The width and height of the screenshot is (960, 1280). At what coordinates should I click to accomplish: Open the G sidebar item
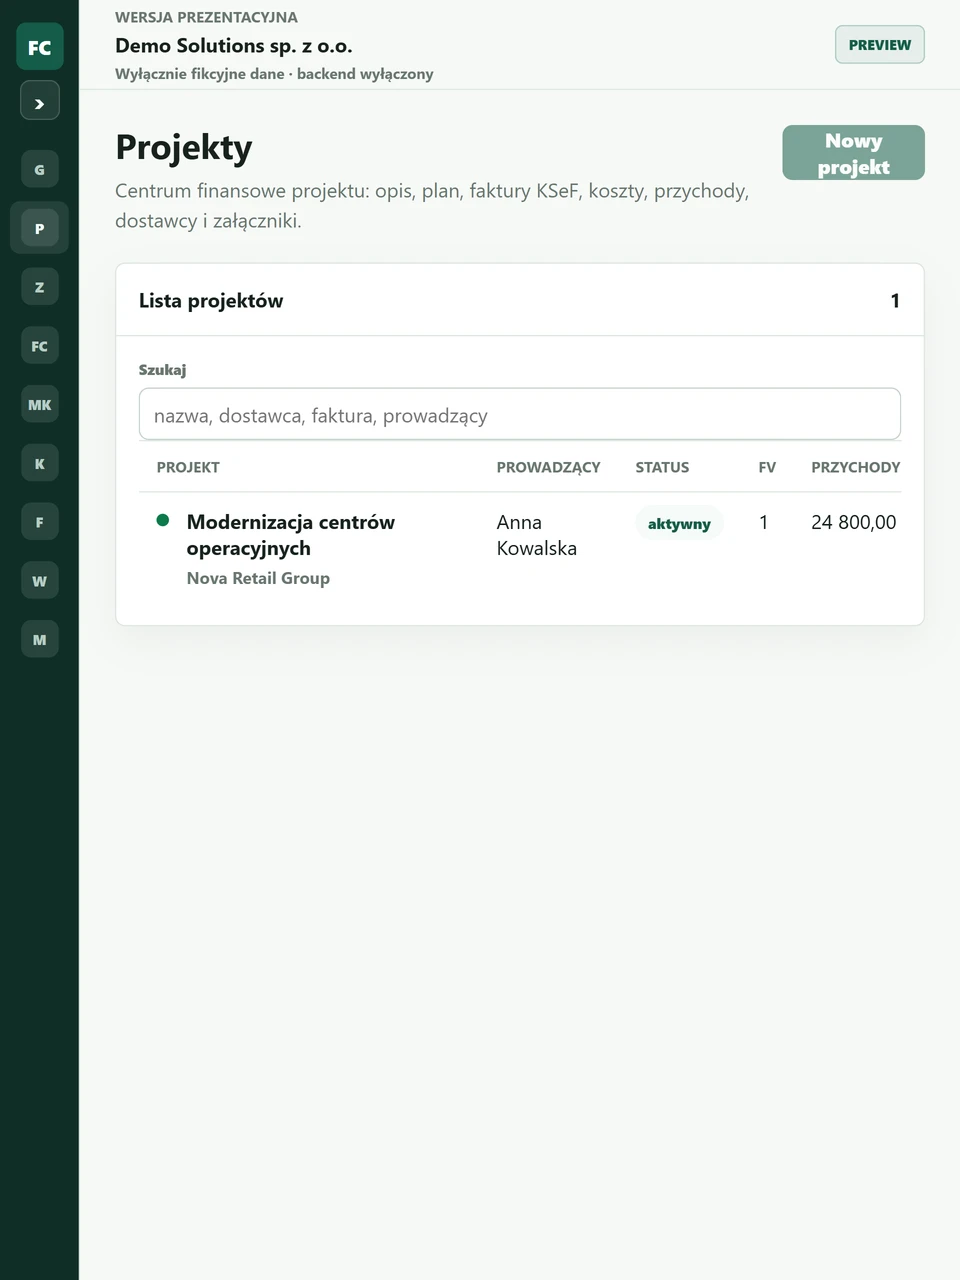point(40,169)
